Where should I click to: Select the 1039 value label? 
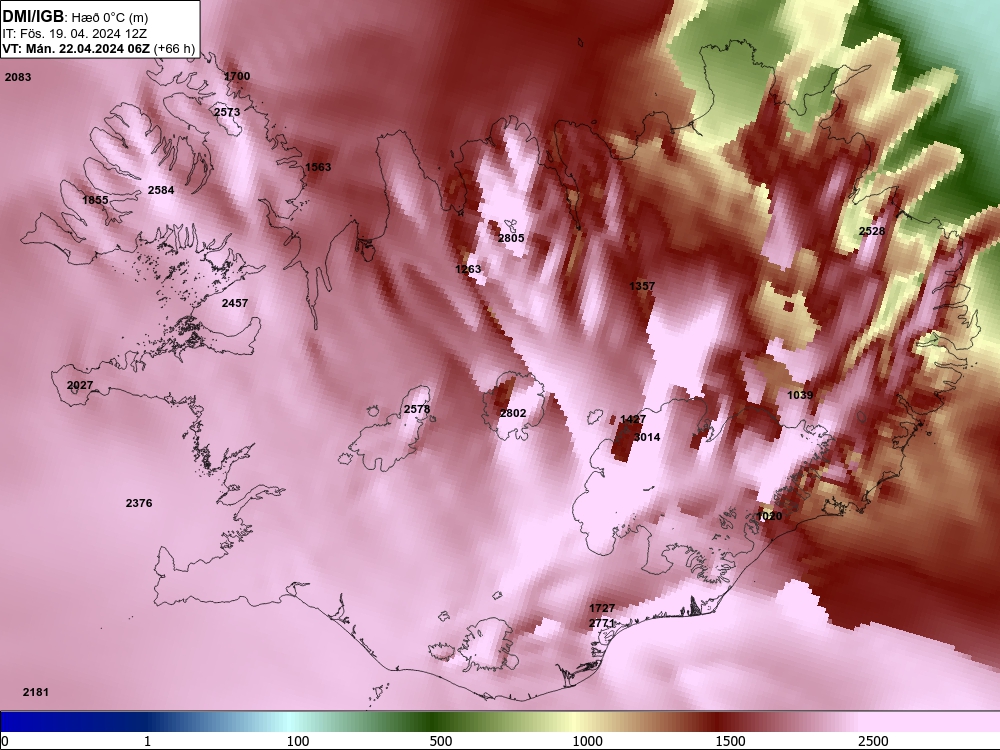click(x=800, y=395)
